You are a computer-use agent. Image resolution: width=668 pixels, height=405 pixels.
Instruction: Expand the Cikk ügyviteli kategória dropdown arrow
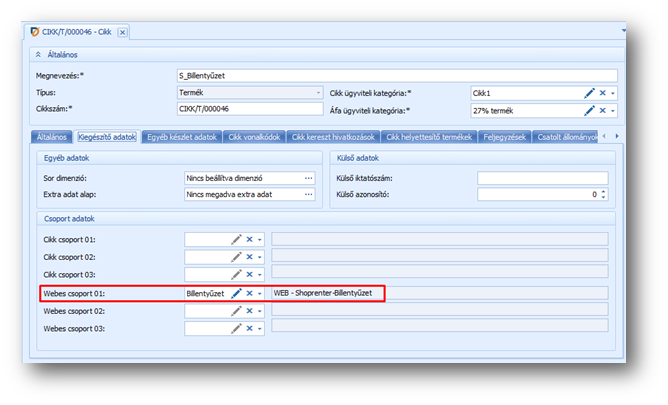(x=613, y=92)
